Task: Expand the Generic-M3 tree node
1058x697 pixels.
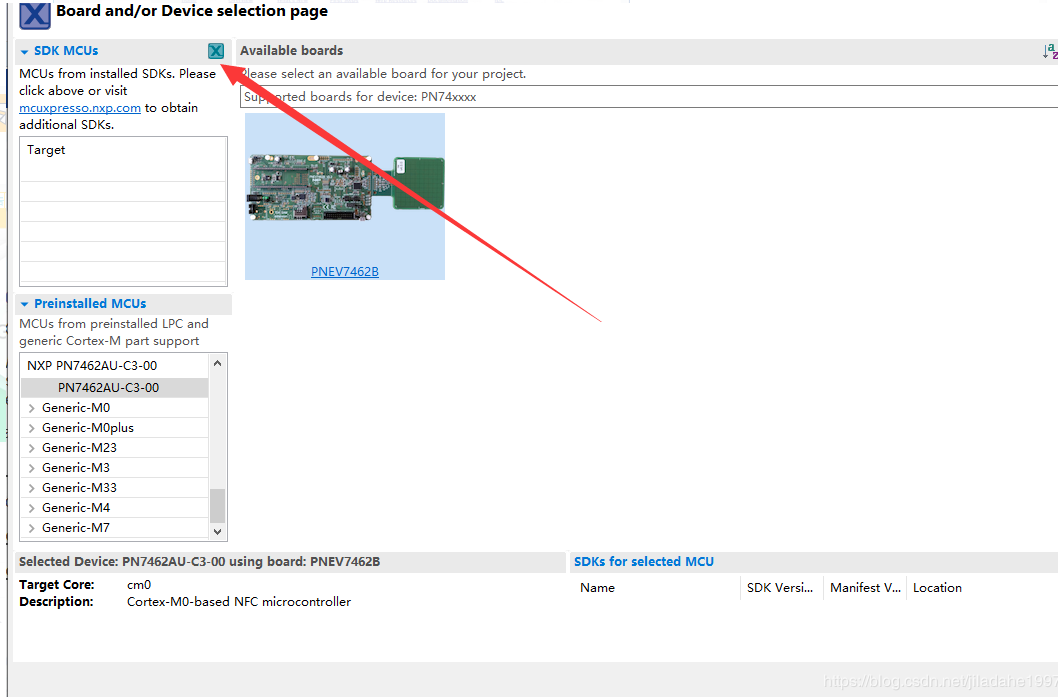Action: coord(32,468)
